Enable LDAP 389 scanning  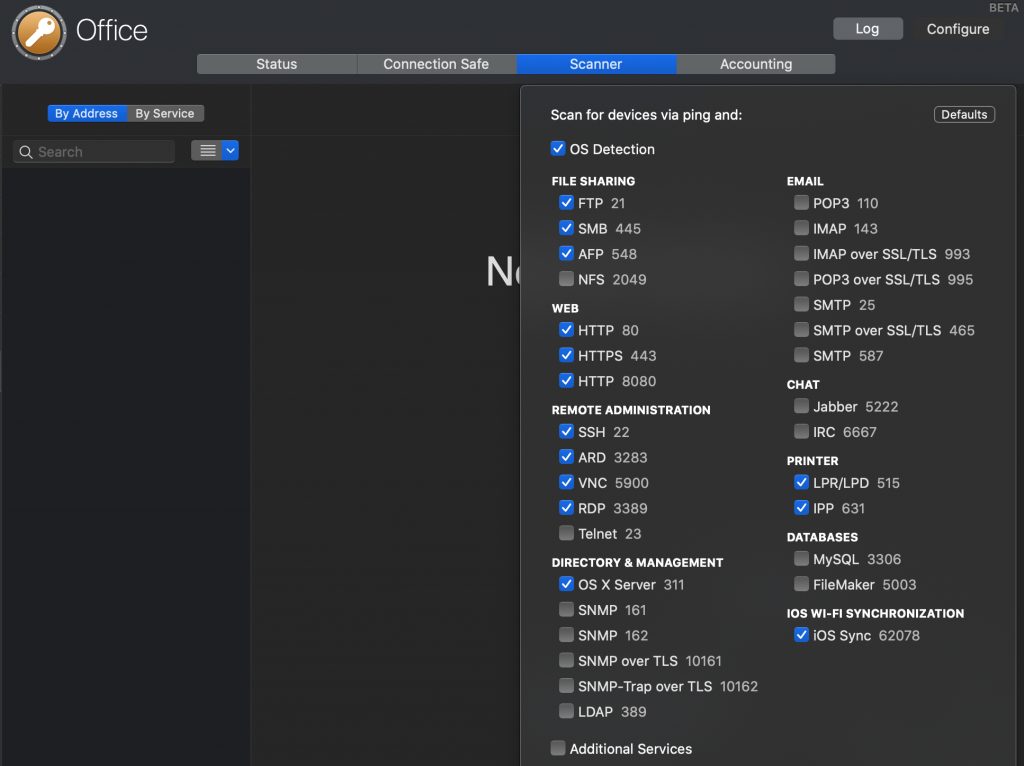click(x=566, y=712)
